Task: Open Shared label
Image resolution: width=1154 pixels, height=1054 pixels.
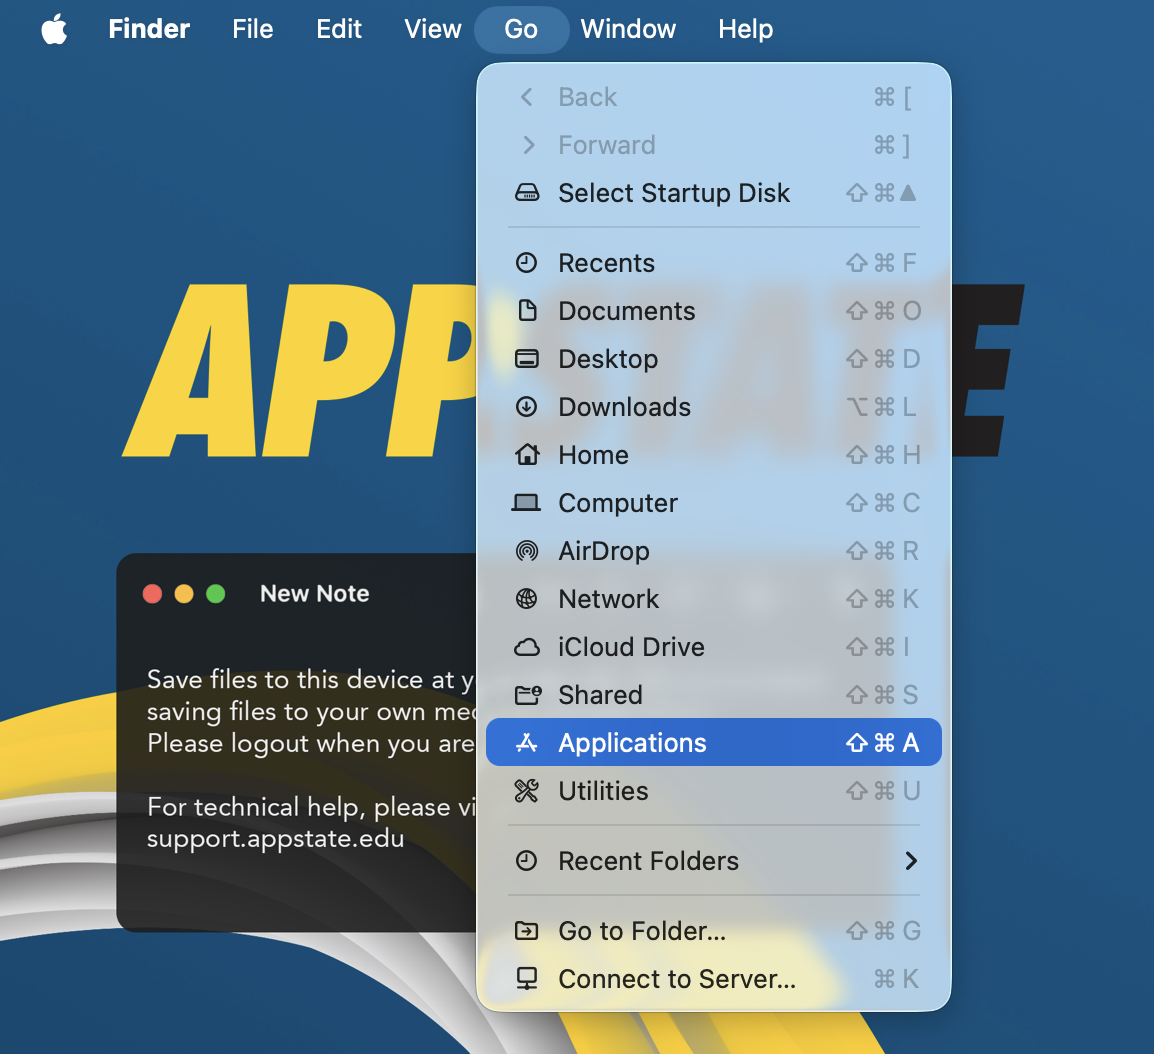Action: tap(600, 695)
